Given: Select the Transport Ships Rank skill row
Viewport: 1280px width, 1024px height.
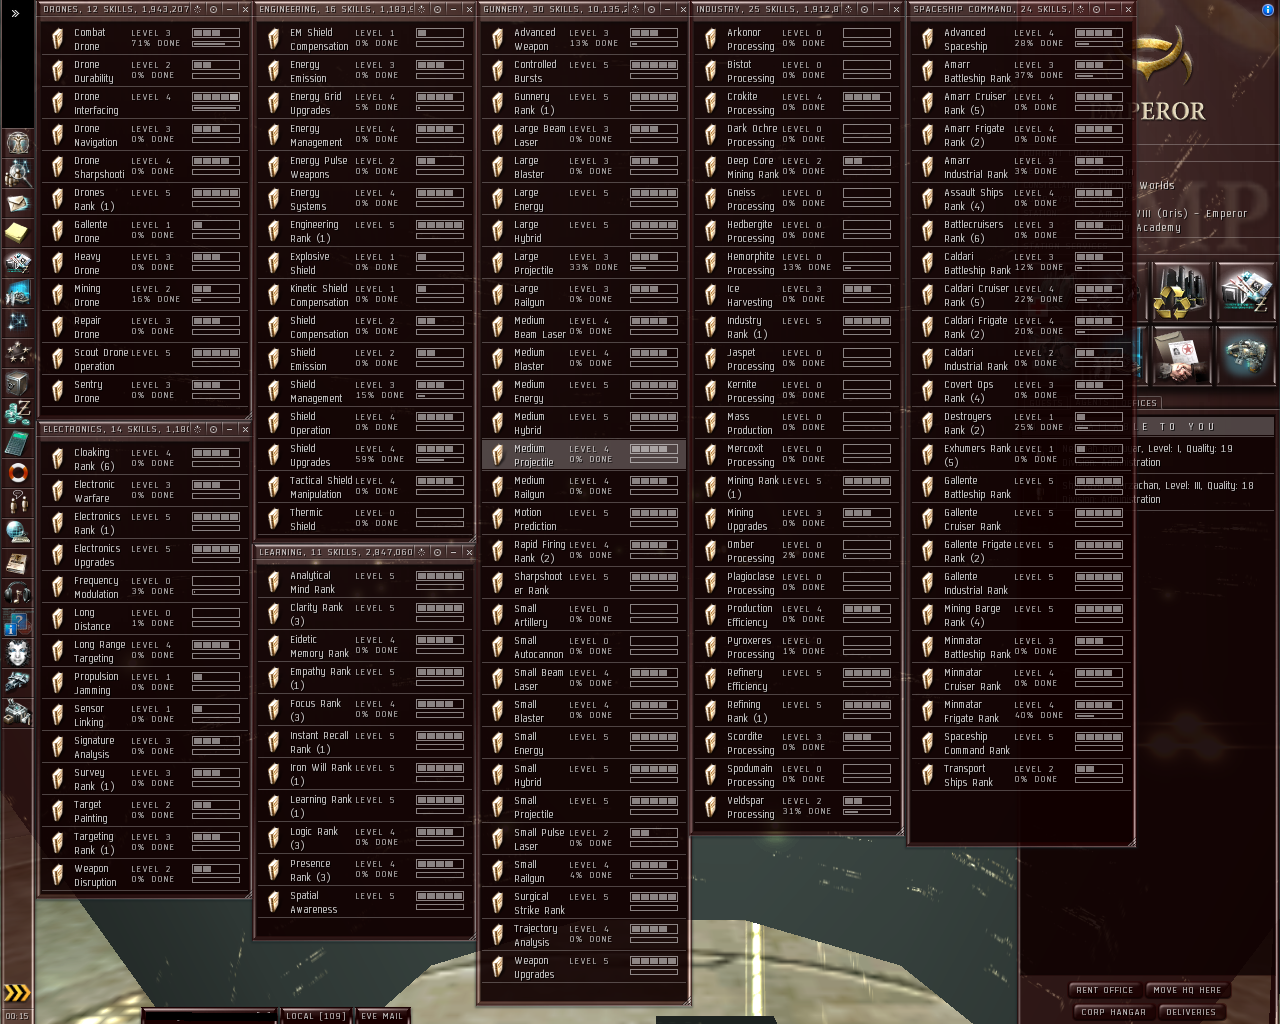Looking at the screenshot, I should coord(1021,775).
